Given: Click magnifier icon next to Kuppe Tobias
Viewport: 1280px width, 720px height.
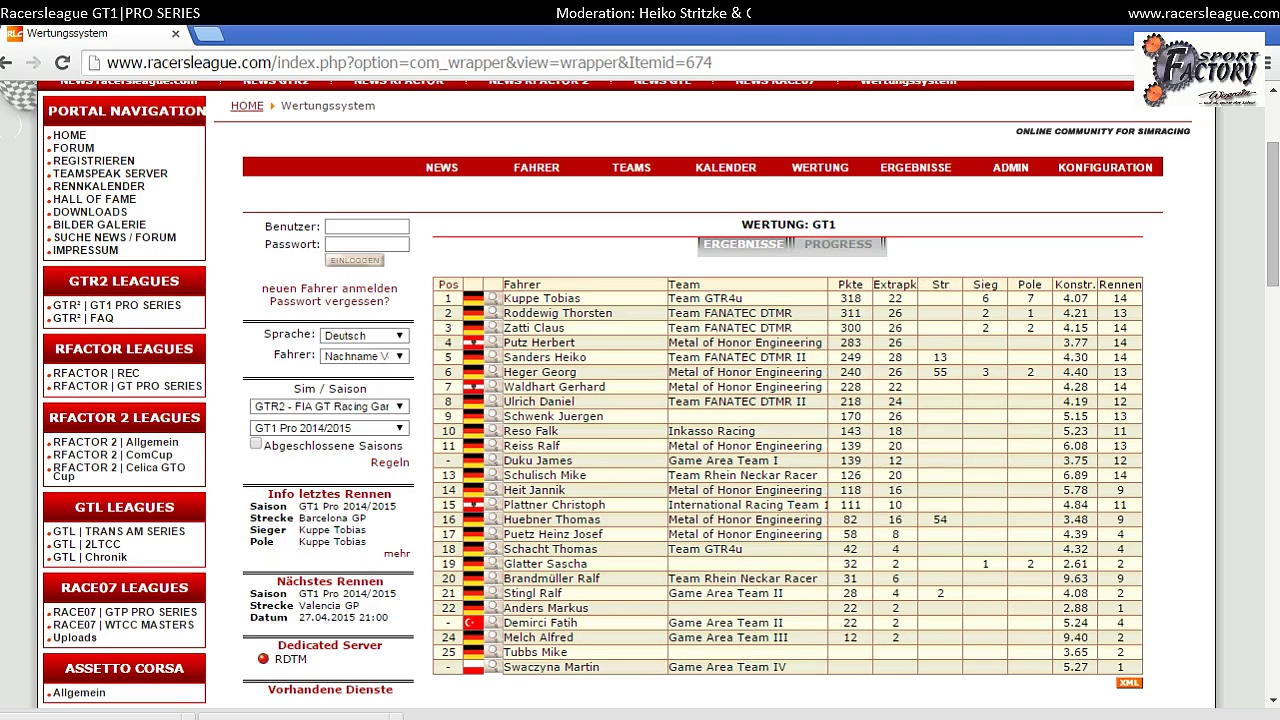Looking at the screenshot, I should click(492, 298).
